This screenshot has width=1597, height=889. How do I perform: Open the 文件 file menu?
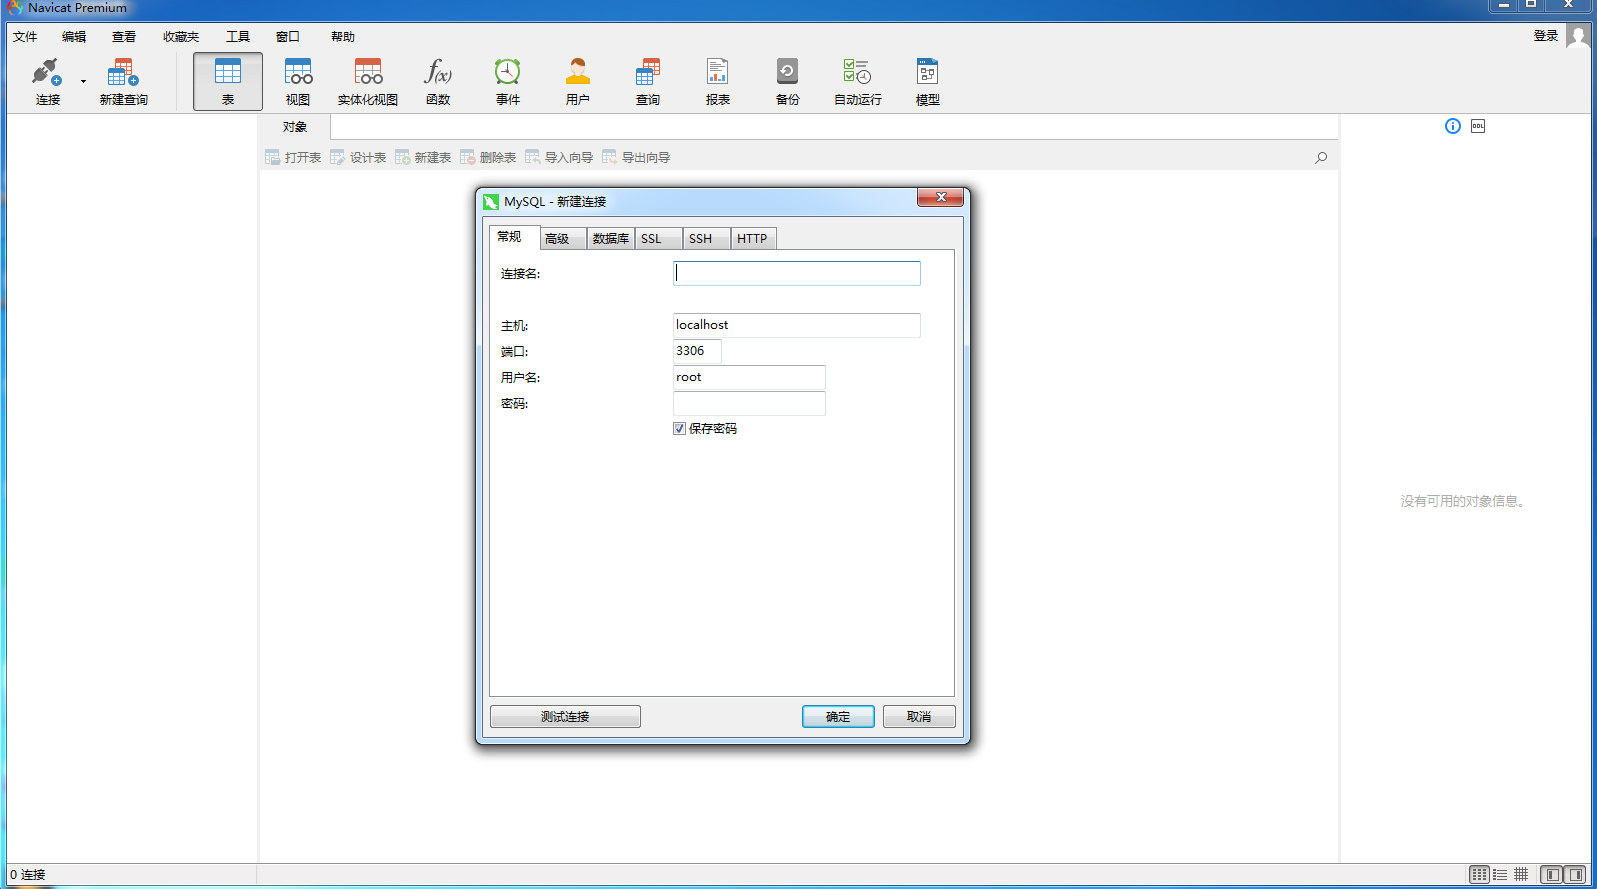[25, 37]
